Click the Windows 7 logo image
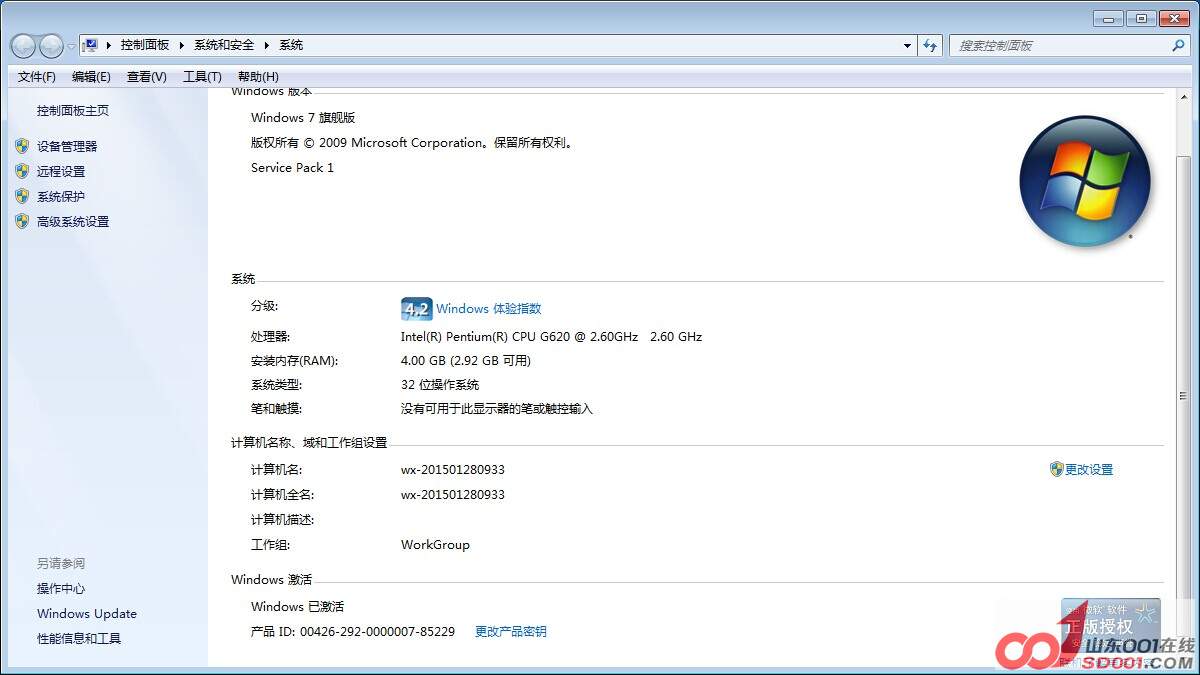Image resolution: width=1200 pixels, height=675 pixels. 1085,181
